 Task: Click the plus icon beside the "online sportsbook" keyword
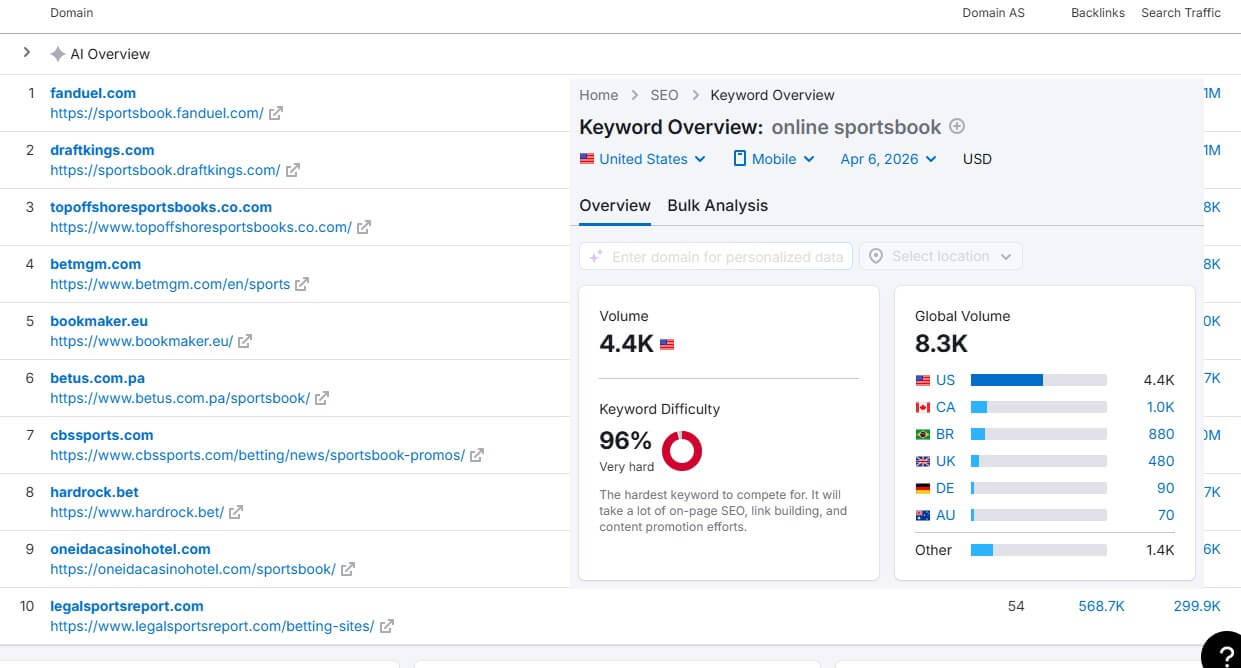(957, 127)
